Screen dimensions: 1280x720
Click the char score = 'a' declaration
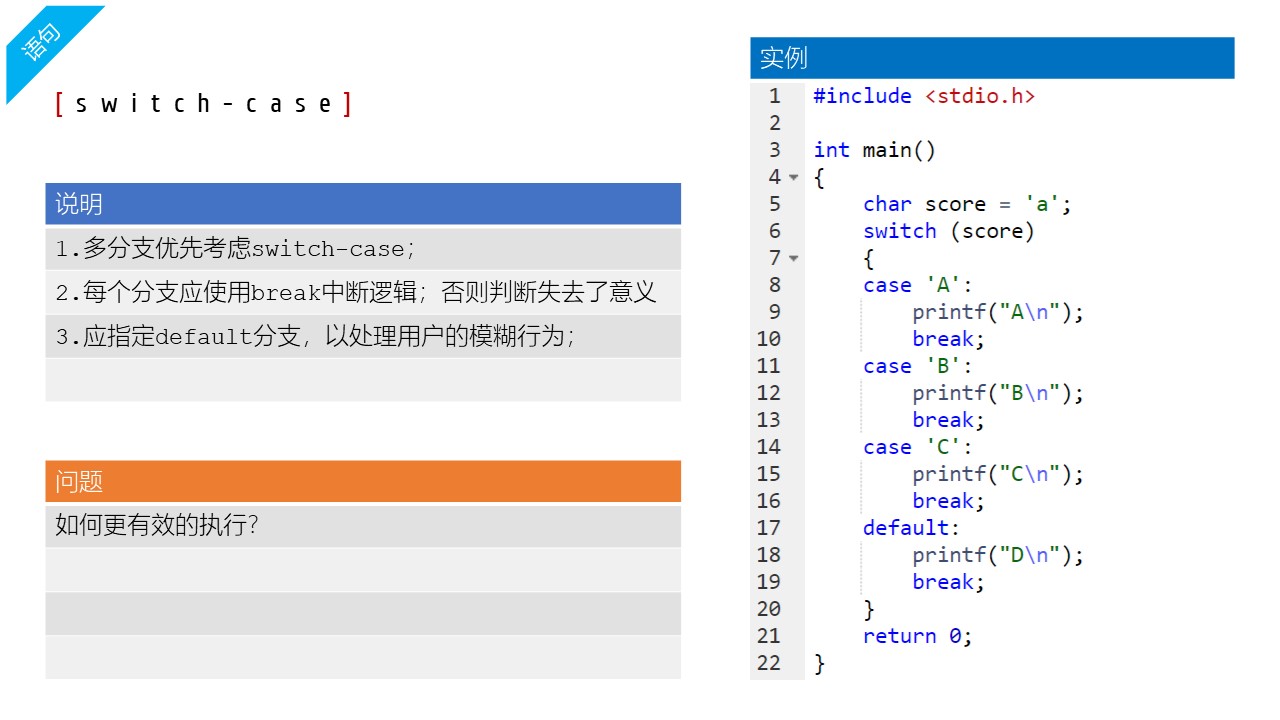[x=966, y=204]
